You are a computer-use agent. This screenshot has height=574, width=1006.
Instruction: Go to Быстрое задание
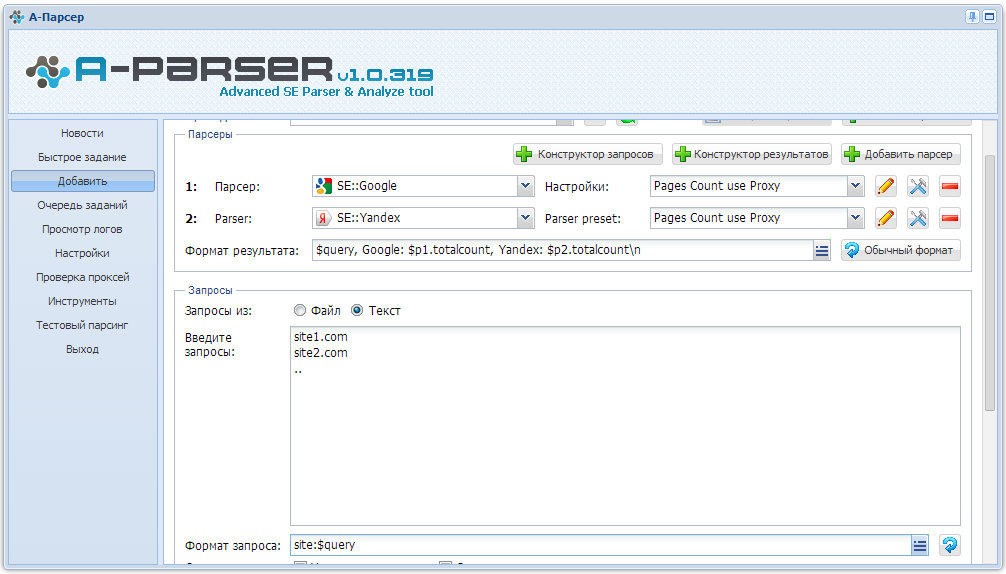[82, 157]
